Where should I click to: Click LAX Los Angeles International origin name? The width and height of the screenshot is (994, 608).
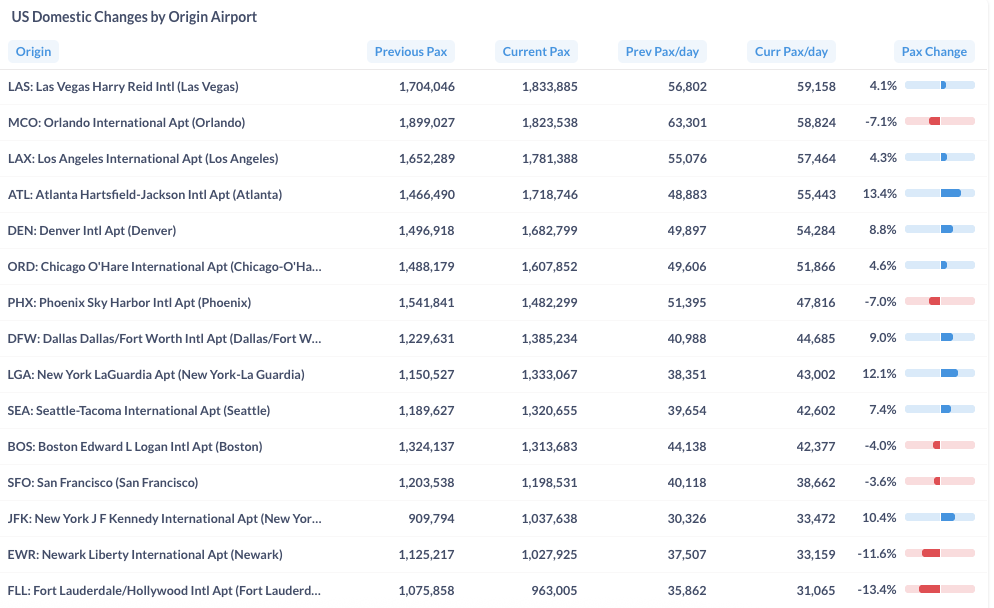(143, 158)
